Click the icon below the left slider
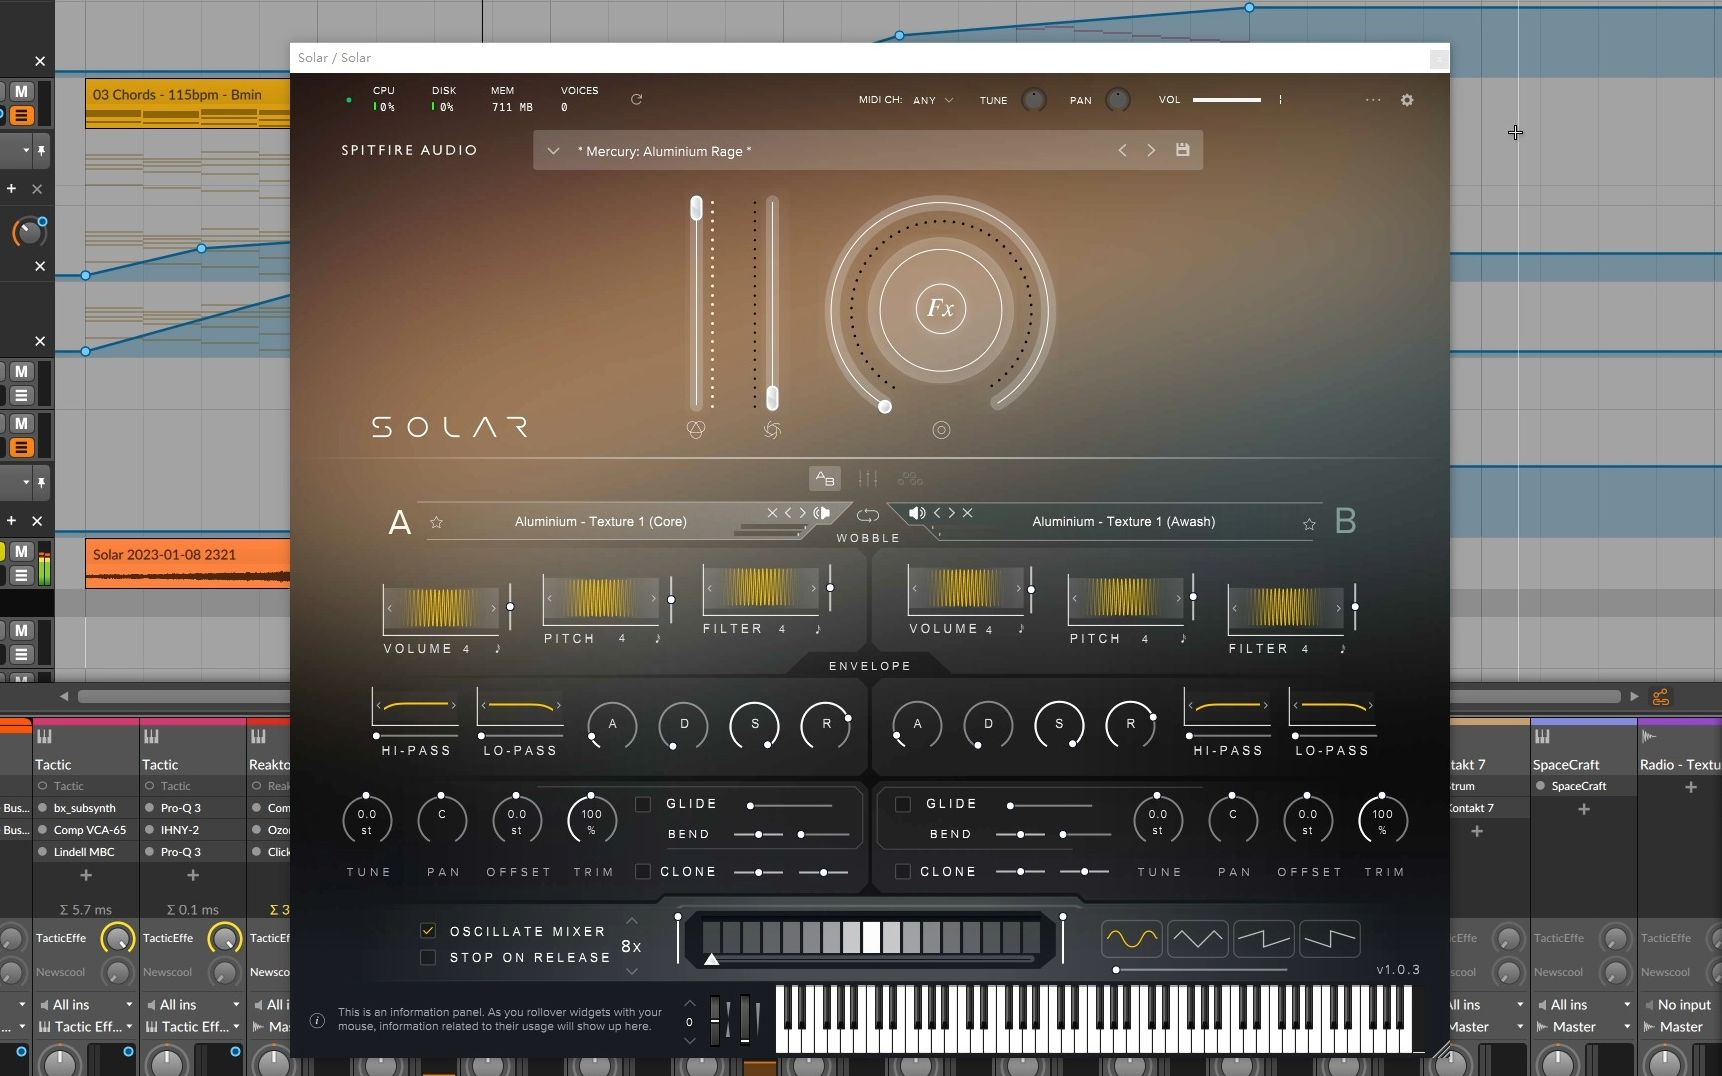1722x1076 pixels. click(696, 429)
